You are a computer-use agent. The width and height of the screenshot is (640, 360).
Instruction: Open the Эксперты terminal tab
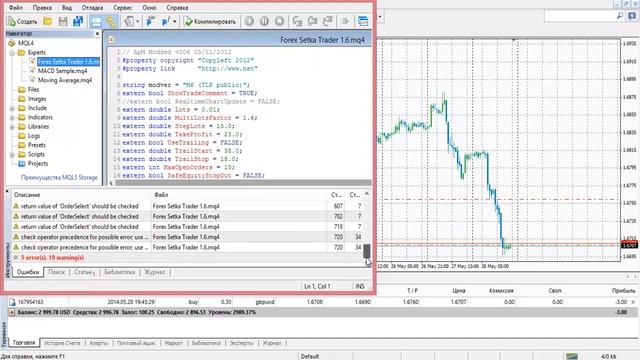tap(242, 343)
